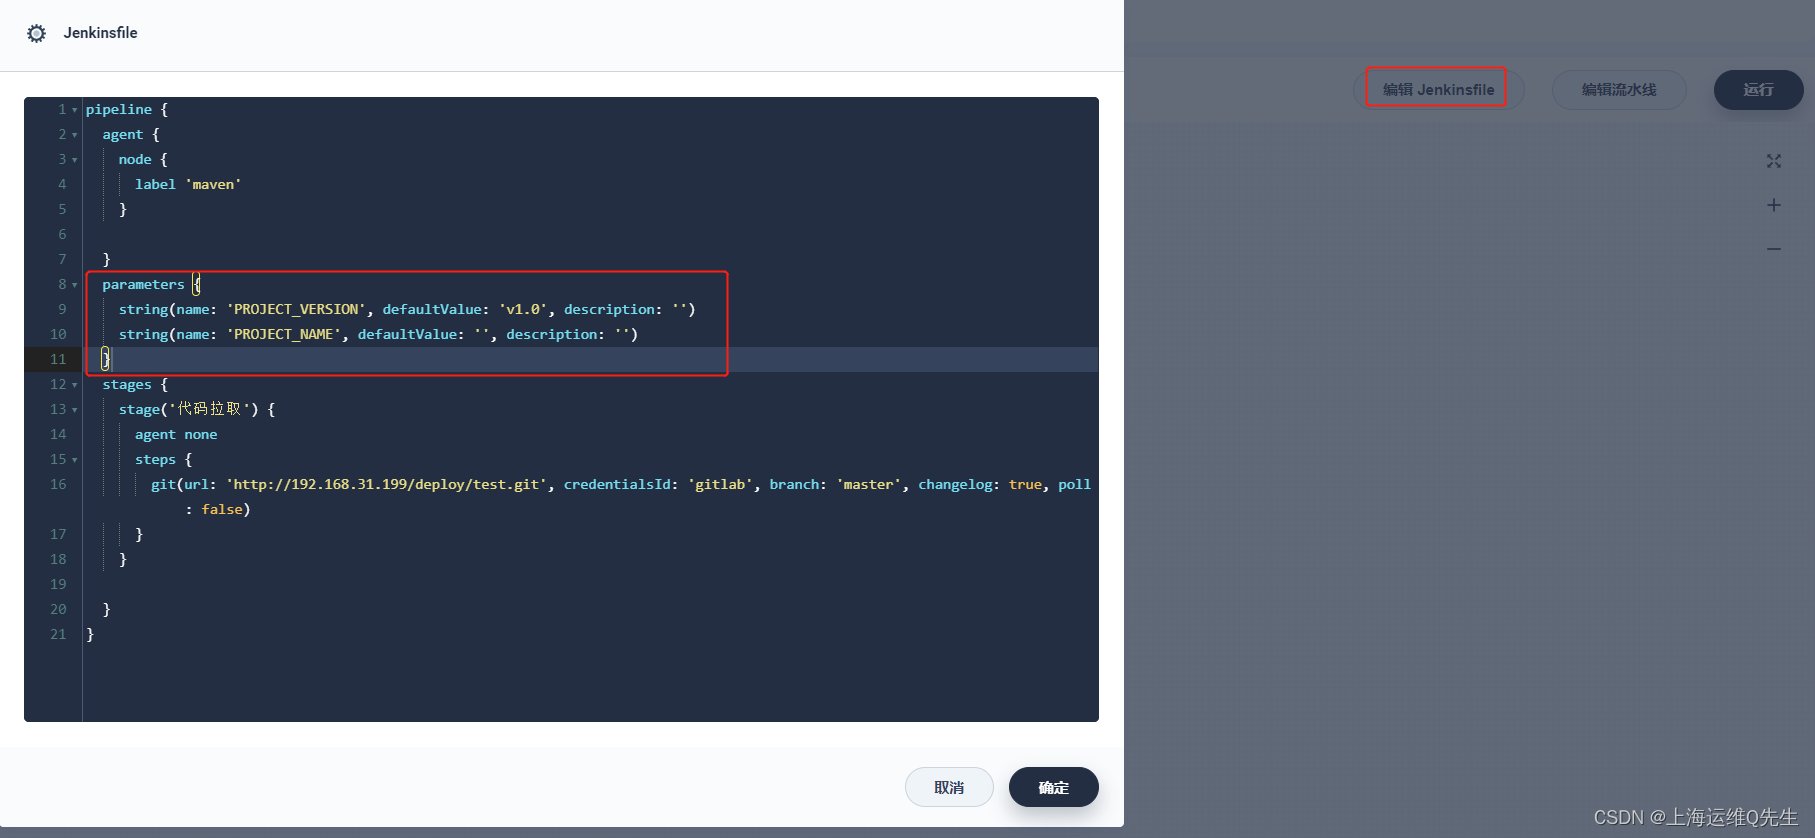
Task: Click the 'false' value on wrapped line
Action: tap(222, 509)
